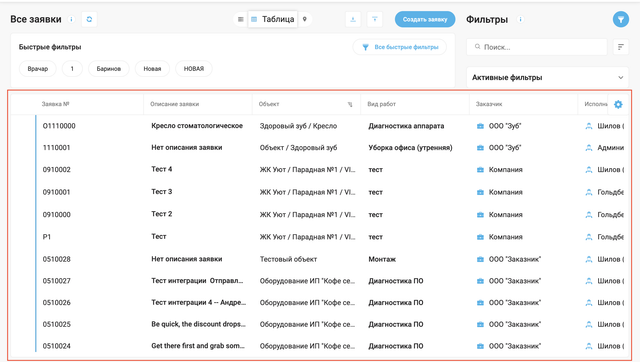Open Все быстрые фильтры
This screenshot has width=640, height=362.
(x=400, y=47)
